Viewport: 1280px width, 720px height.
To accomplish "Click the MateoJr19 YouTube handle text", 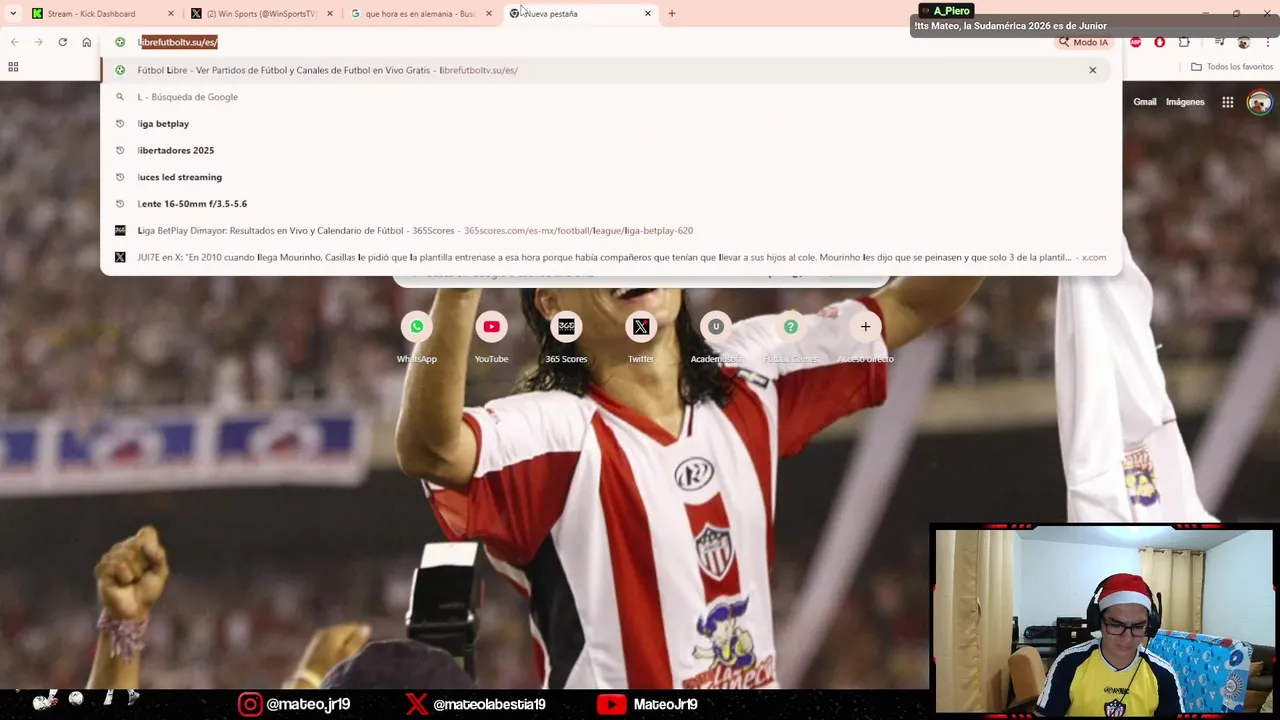I will point(665,704).
